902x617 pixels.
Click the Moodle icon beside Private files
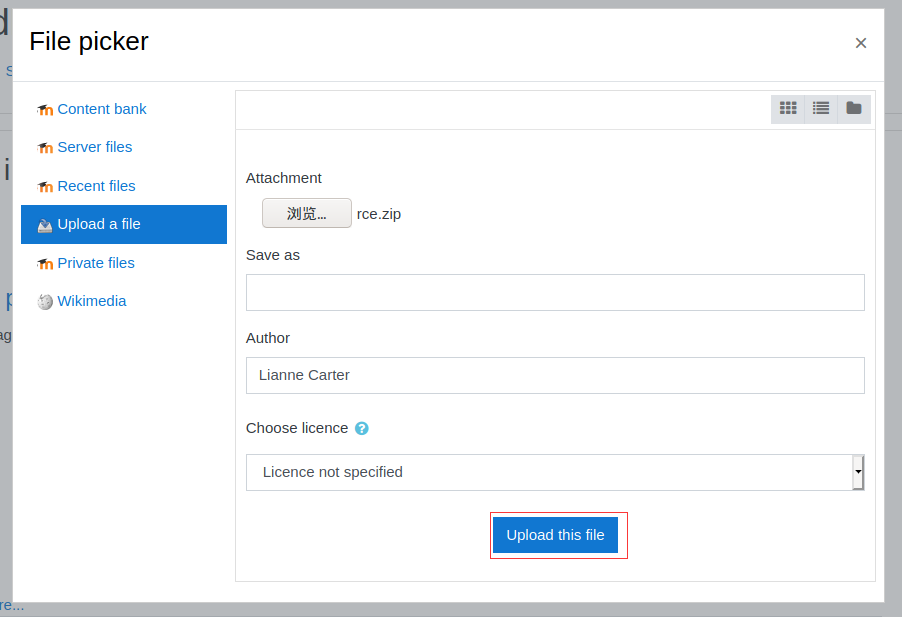coord(45,263)
